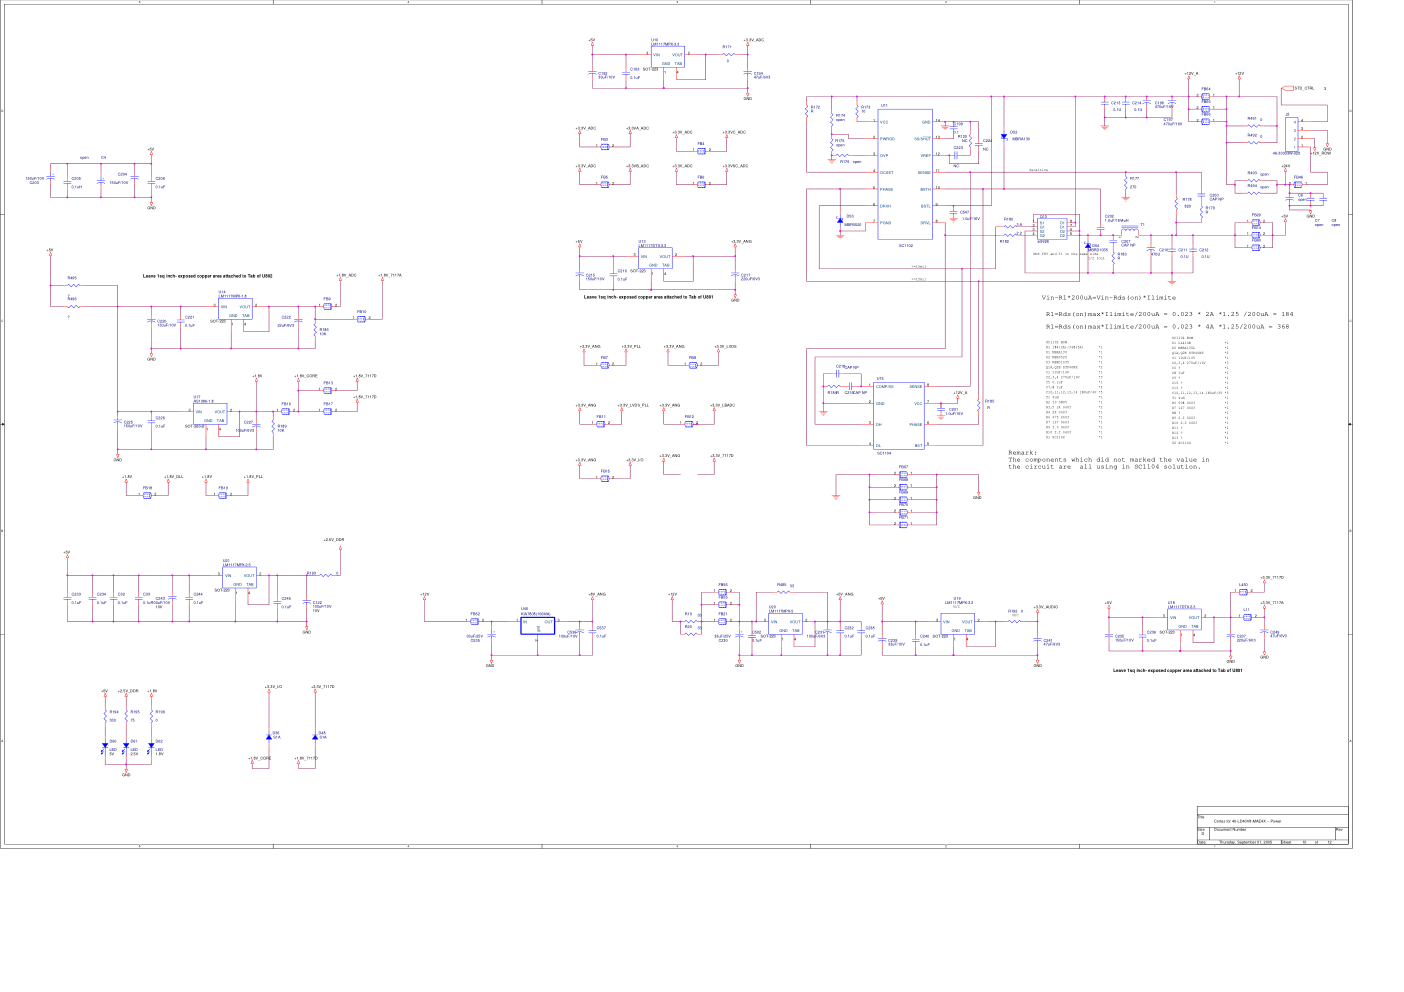Select resistor R184 10K symbol
1404x992 pixels.
tap(314, 331)
